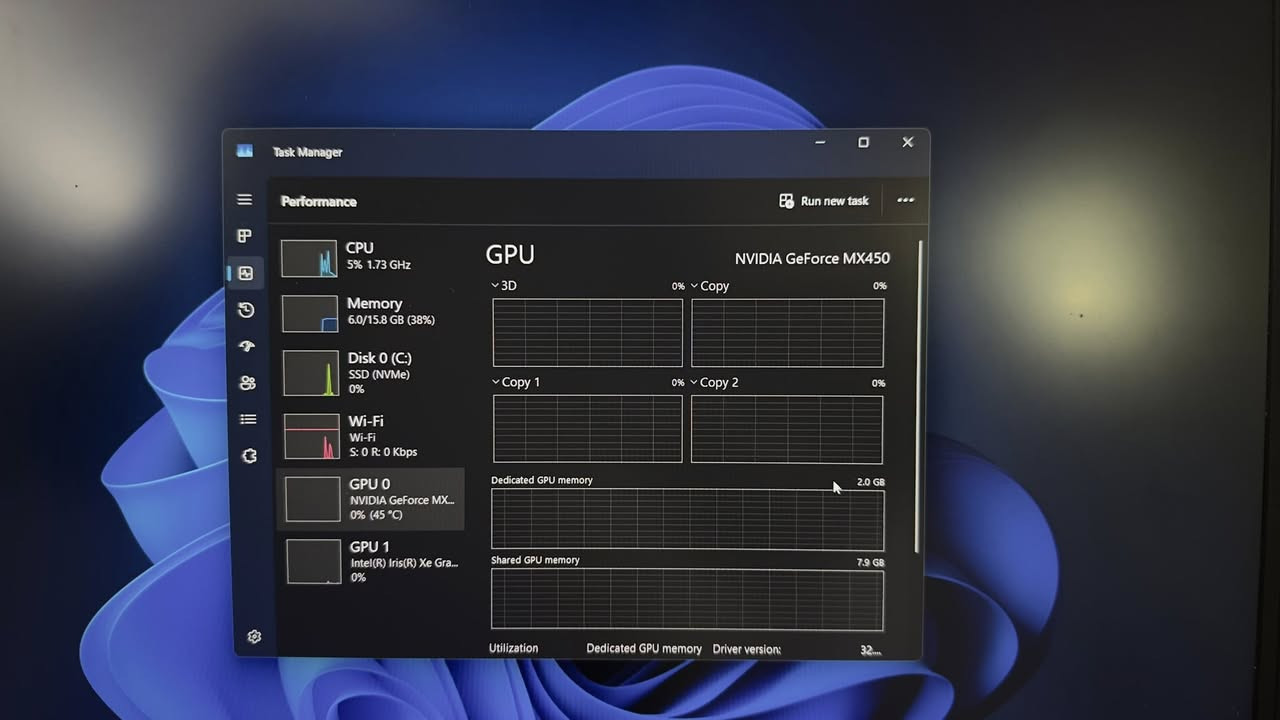1280x720 pixels.
Task: Select GPU 1 Intel Iris Xe entry
Action: point(372,561)
